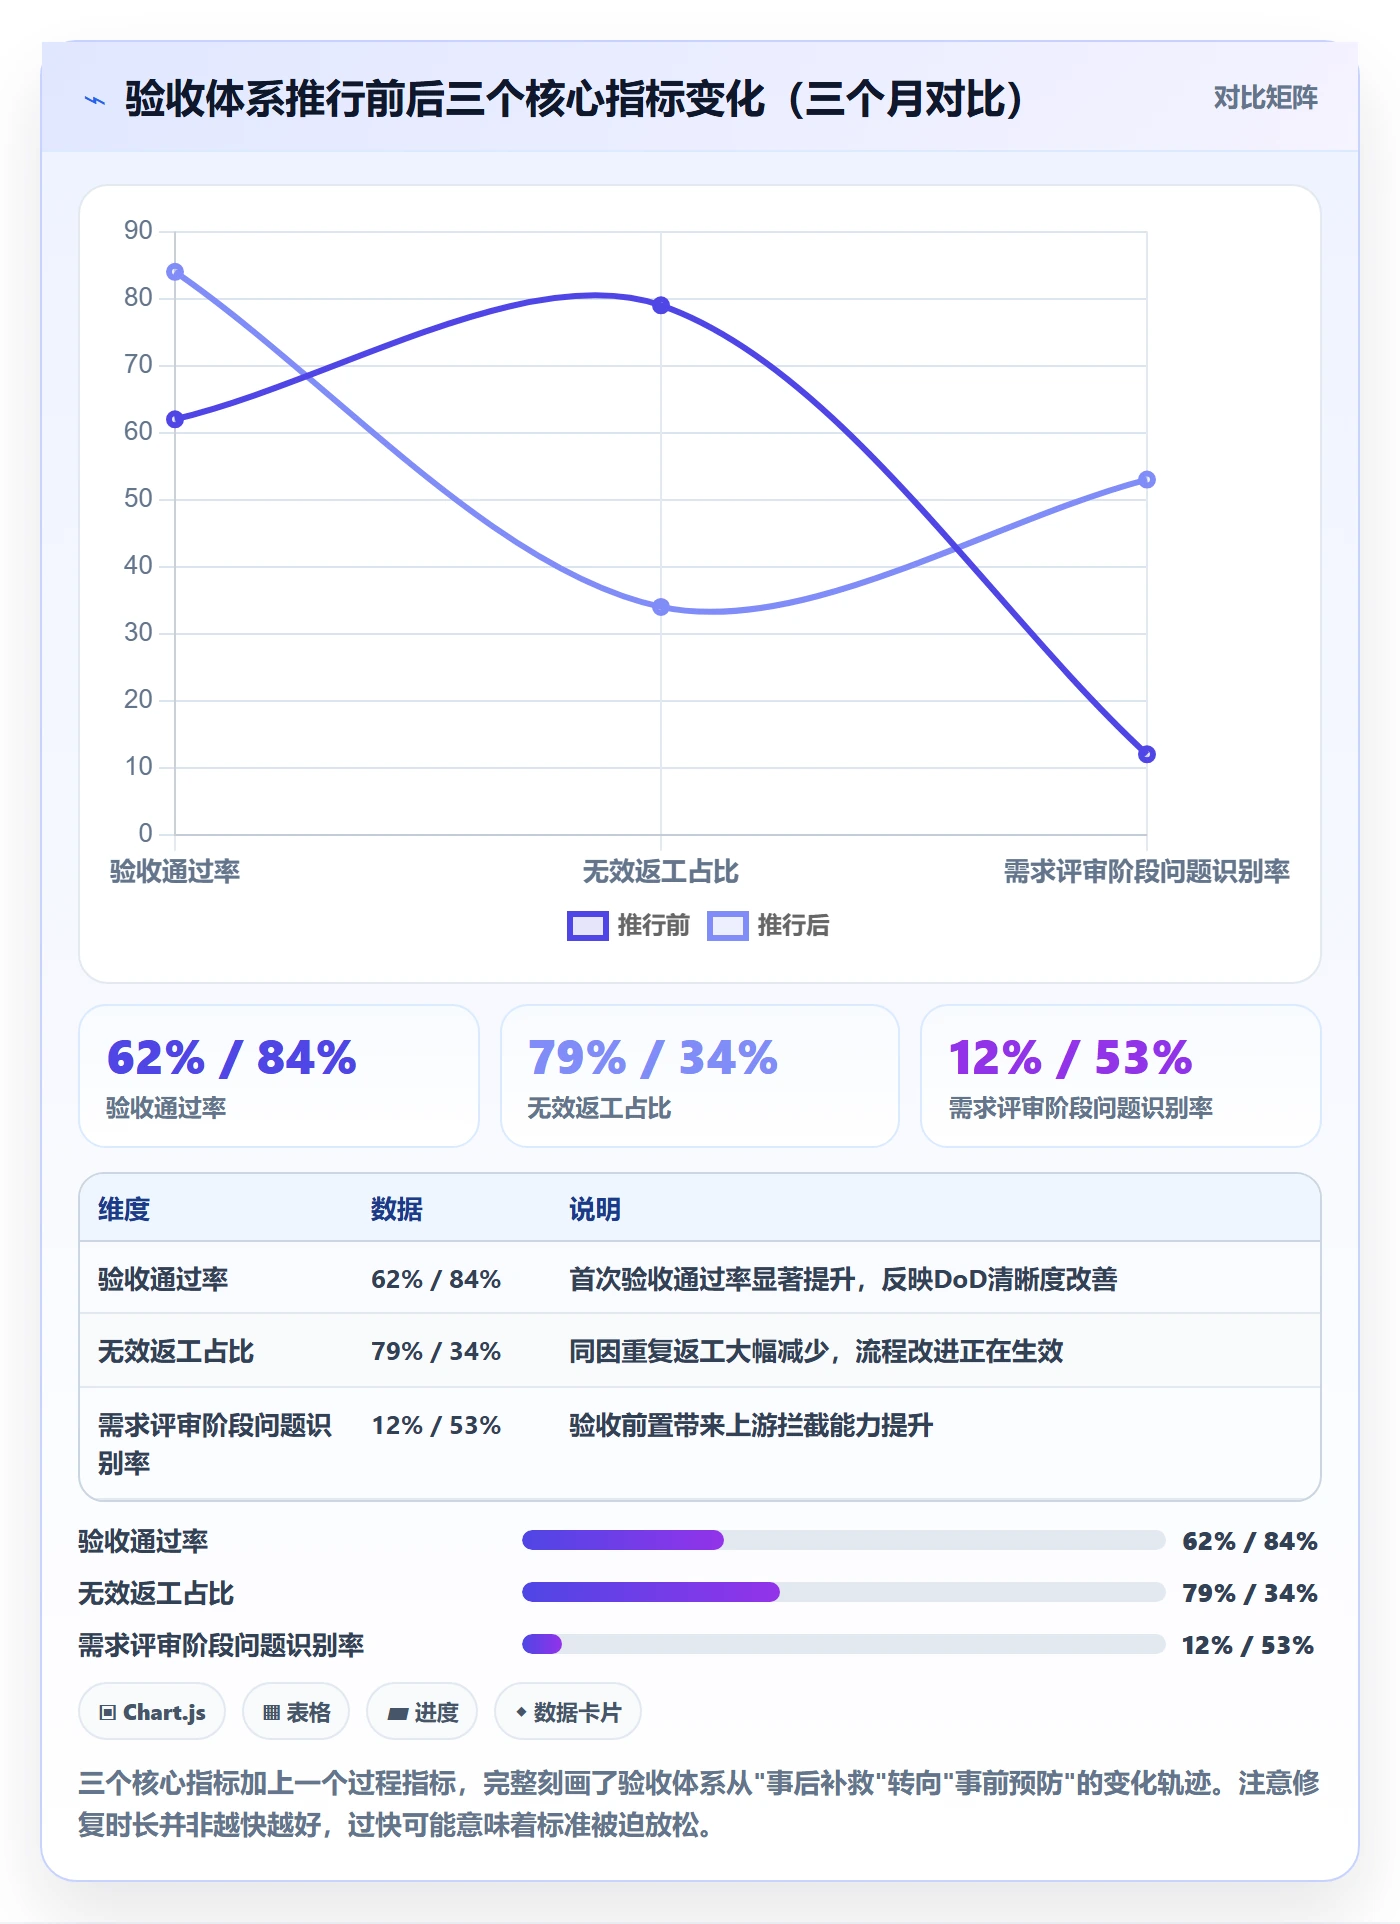Click the 对比矩阵 label in header
This screenshot has width=1400, height=1924.
[1265, 98]
